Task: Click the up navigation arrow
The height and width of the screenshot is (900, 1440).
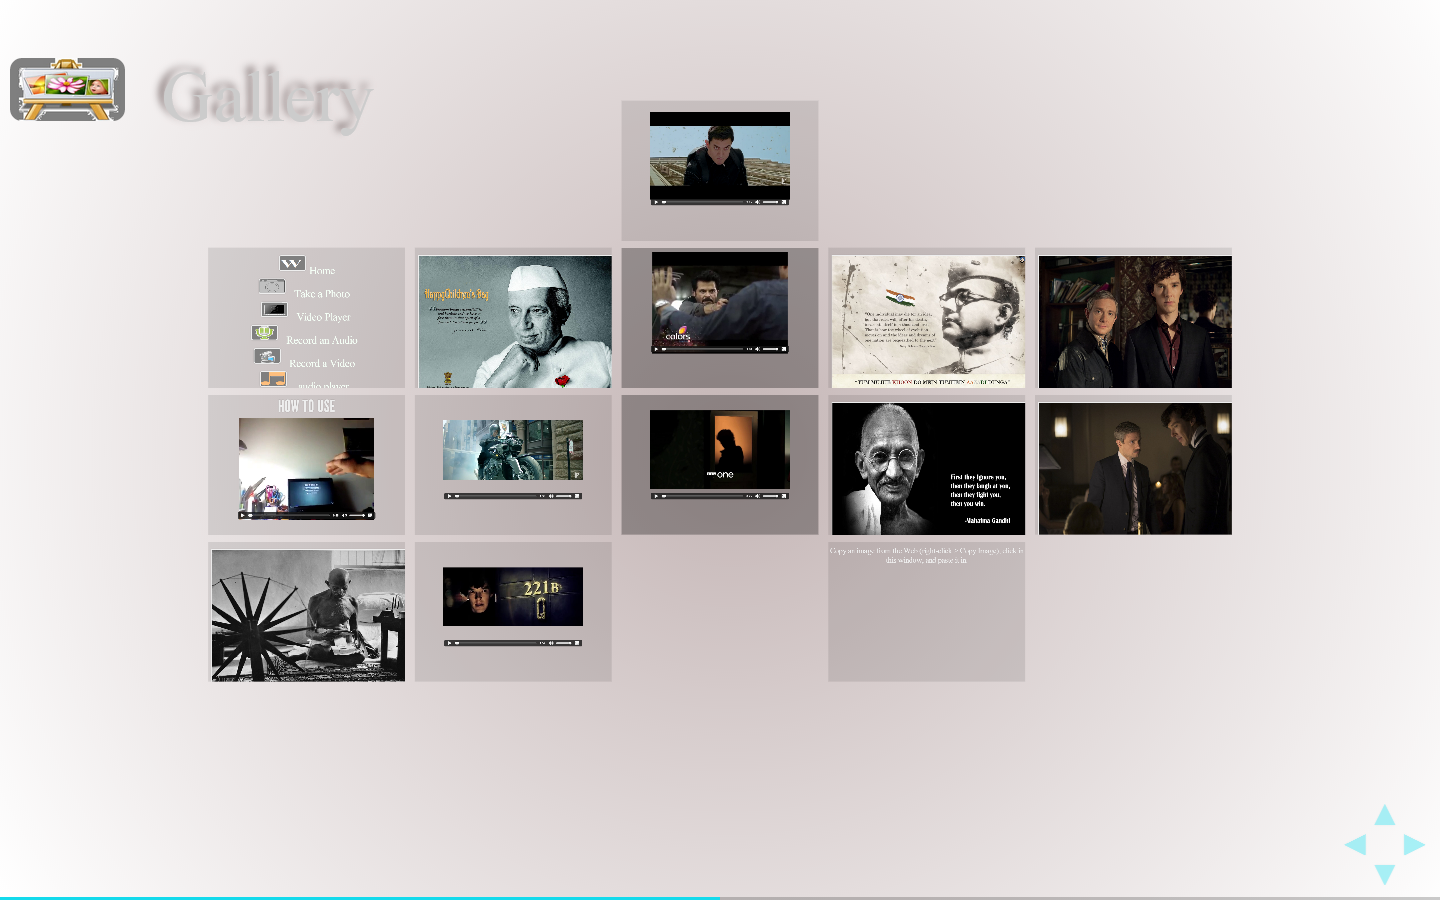Action: click(1385, 815)
